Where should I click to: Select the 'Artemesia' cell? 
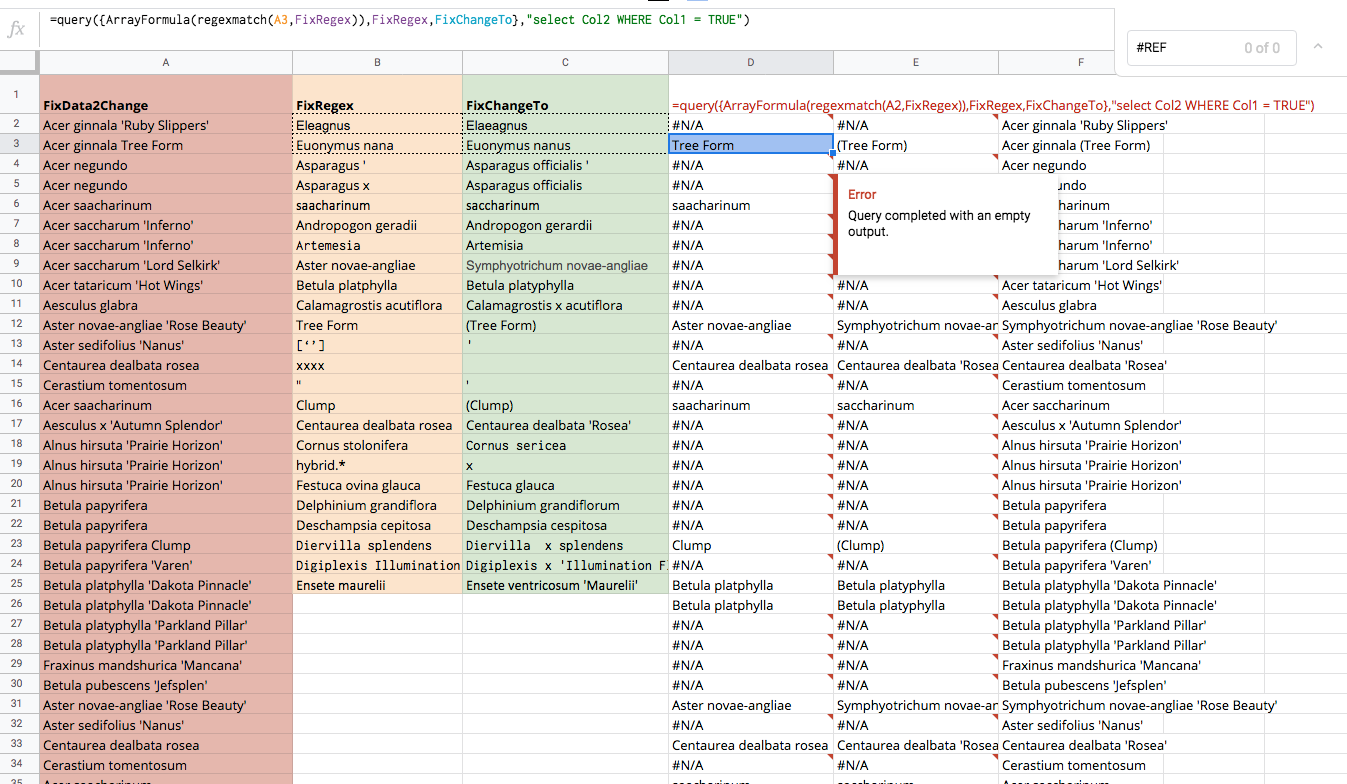point(377,245)
